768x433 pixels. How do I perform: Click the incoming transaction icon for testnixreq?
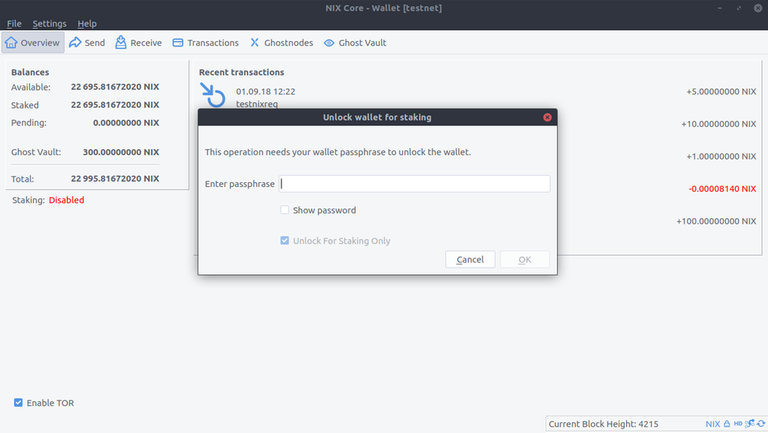pos(213,95)
